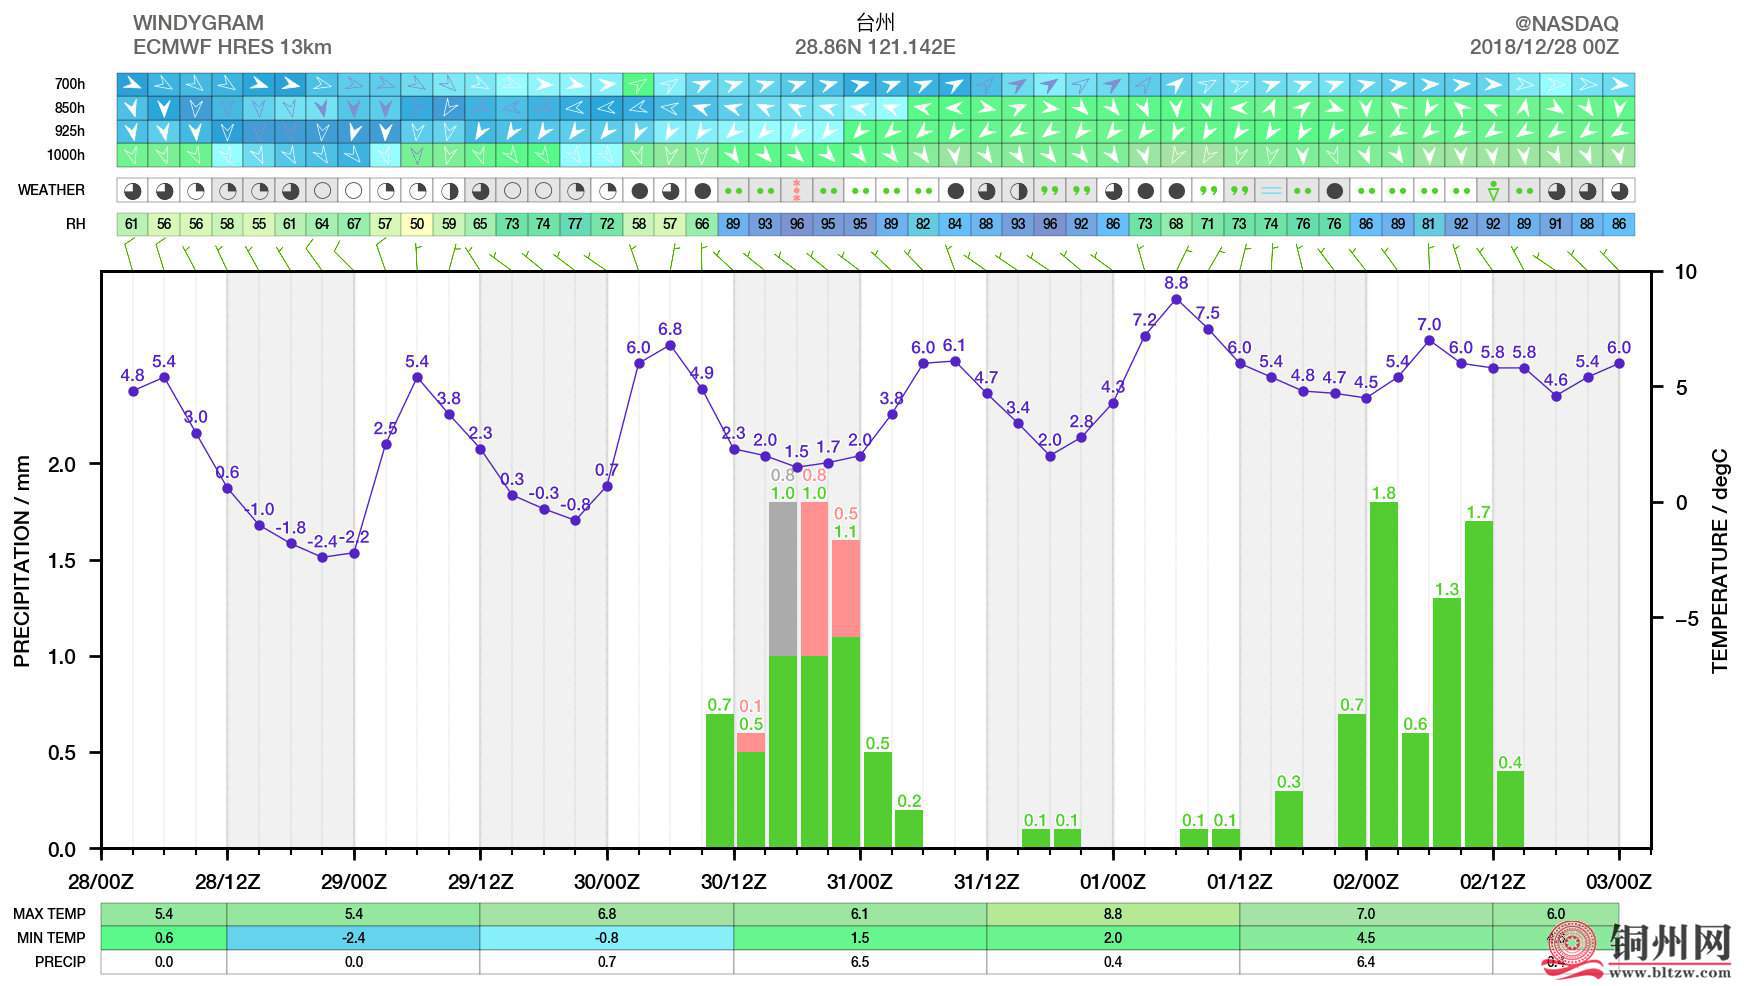The width and height of the screenshot is (1744, 986).
Task: Click the red snow symbol in the WEATHER row
Action: point(797,190)
